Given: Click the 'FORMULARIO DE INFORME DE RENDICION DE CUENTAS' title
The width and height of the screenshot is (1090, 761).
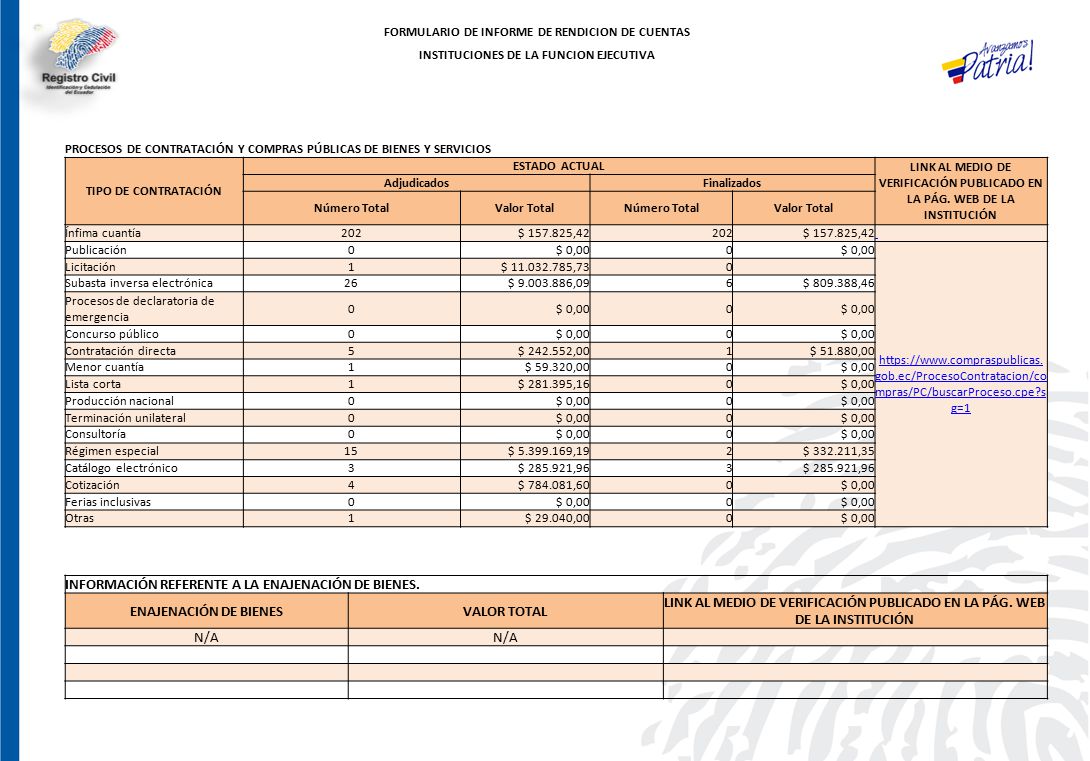Looking at the screenshot, I should click(x=537, y=32).
